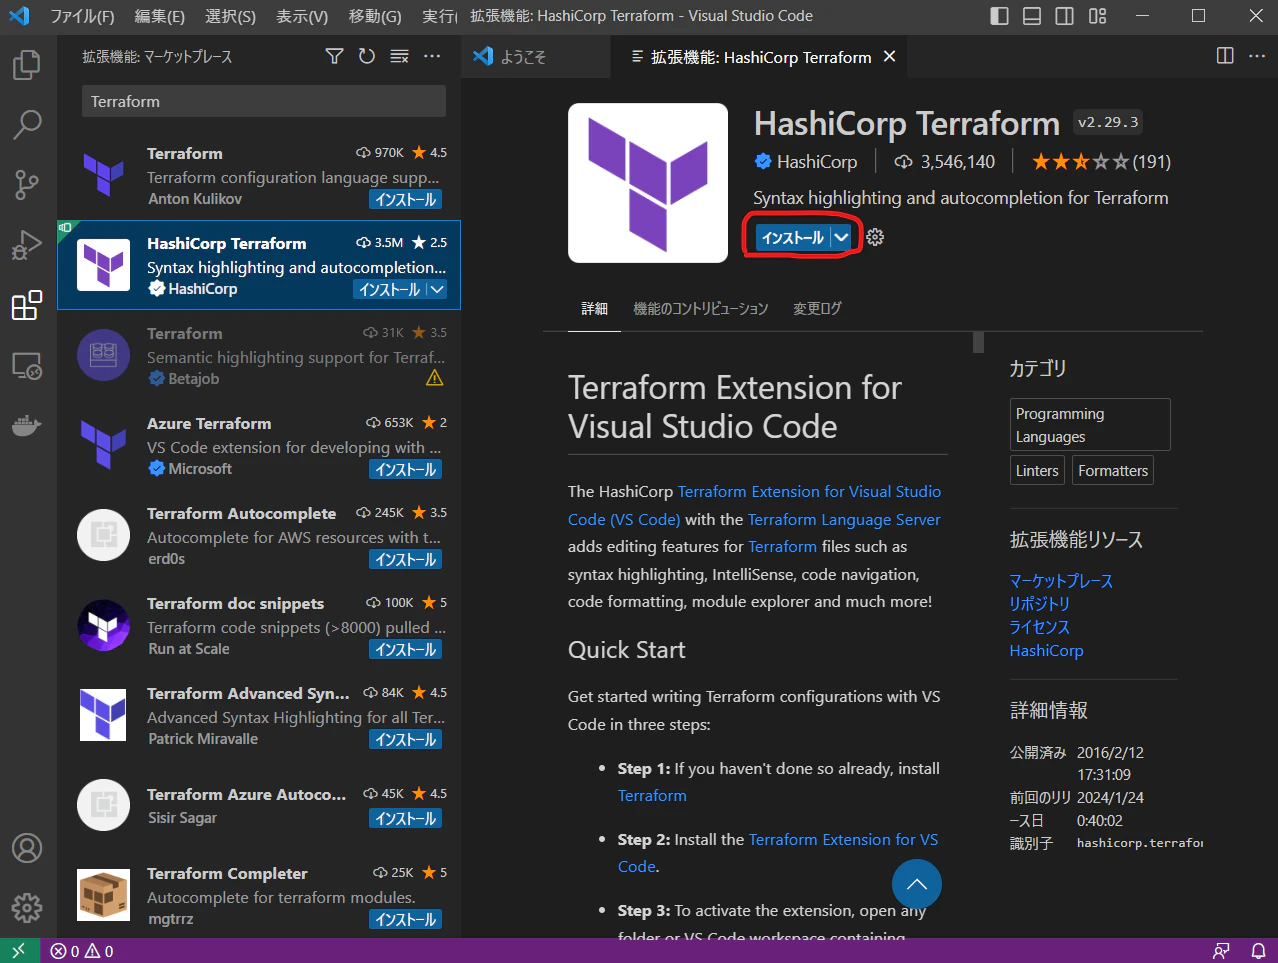
Task: Split the editor to the right
Action: click(x=1225, y=56)
